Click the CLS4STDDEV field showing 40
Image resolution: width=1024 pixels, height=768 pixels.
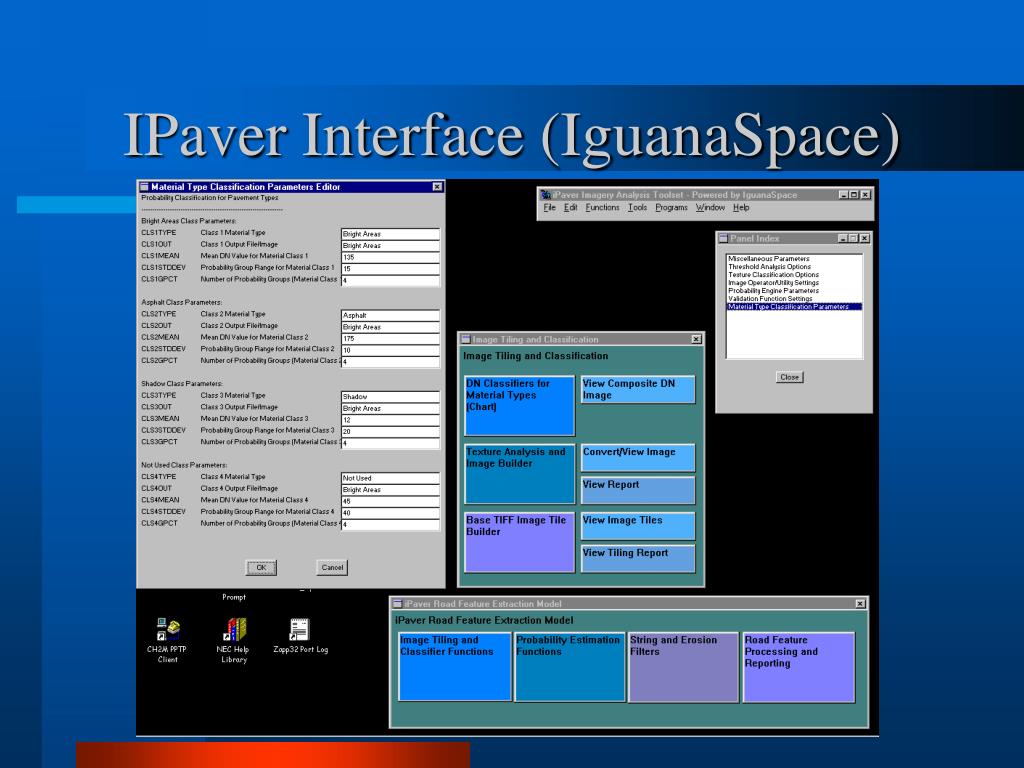[x=391, y=513]
